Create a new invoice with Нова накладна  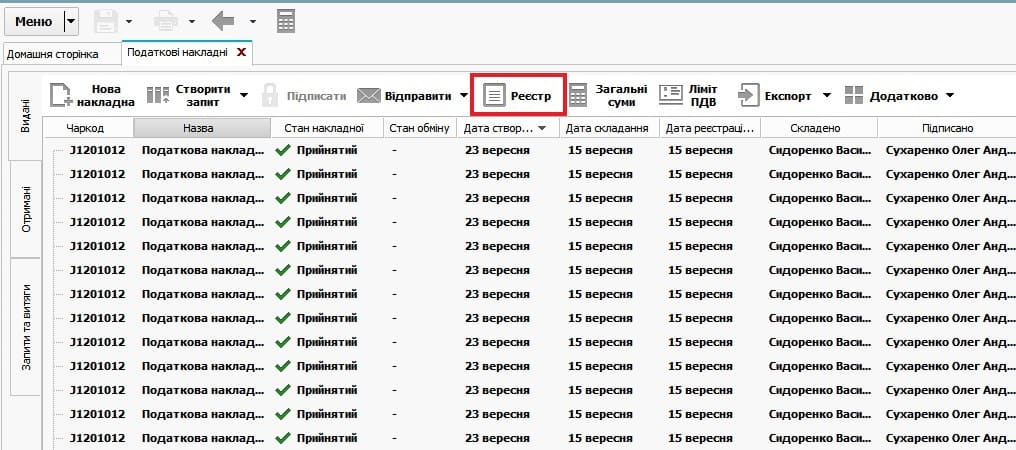(93, 95)
